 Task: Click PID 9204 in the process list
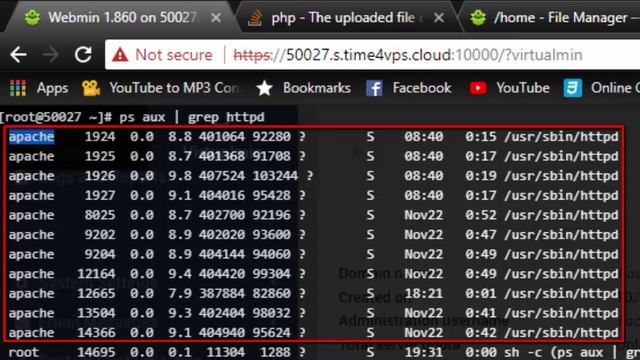point(100,254)
